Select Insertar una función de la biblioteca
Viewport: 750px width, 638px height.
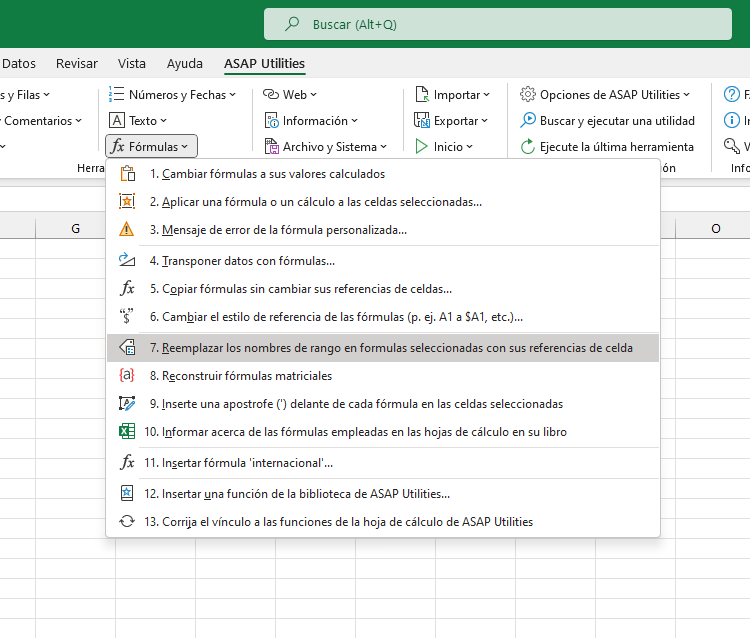[383, 494]
